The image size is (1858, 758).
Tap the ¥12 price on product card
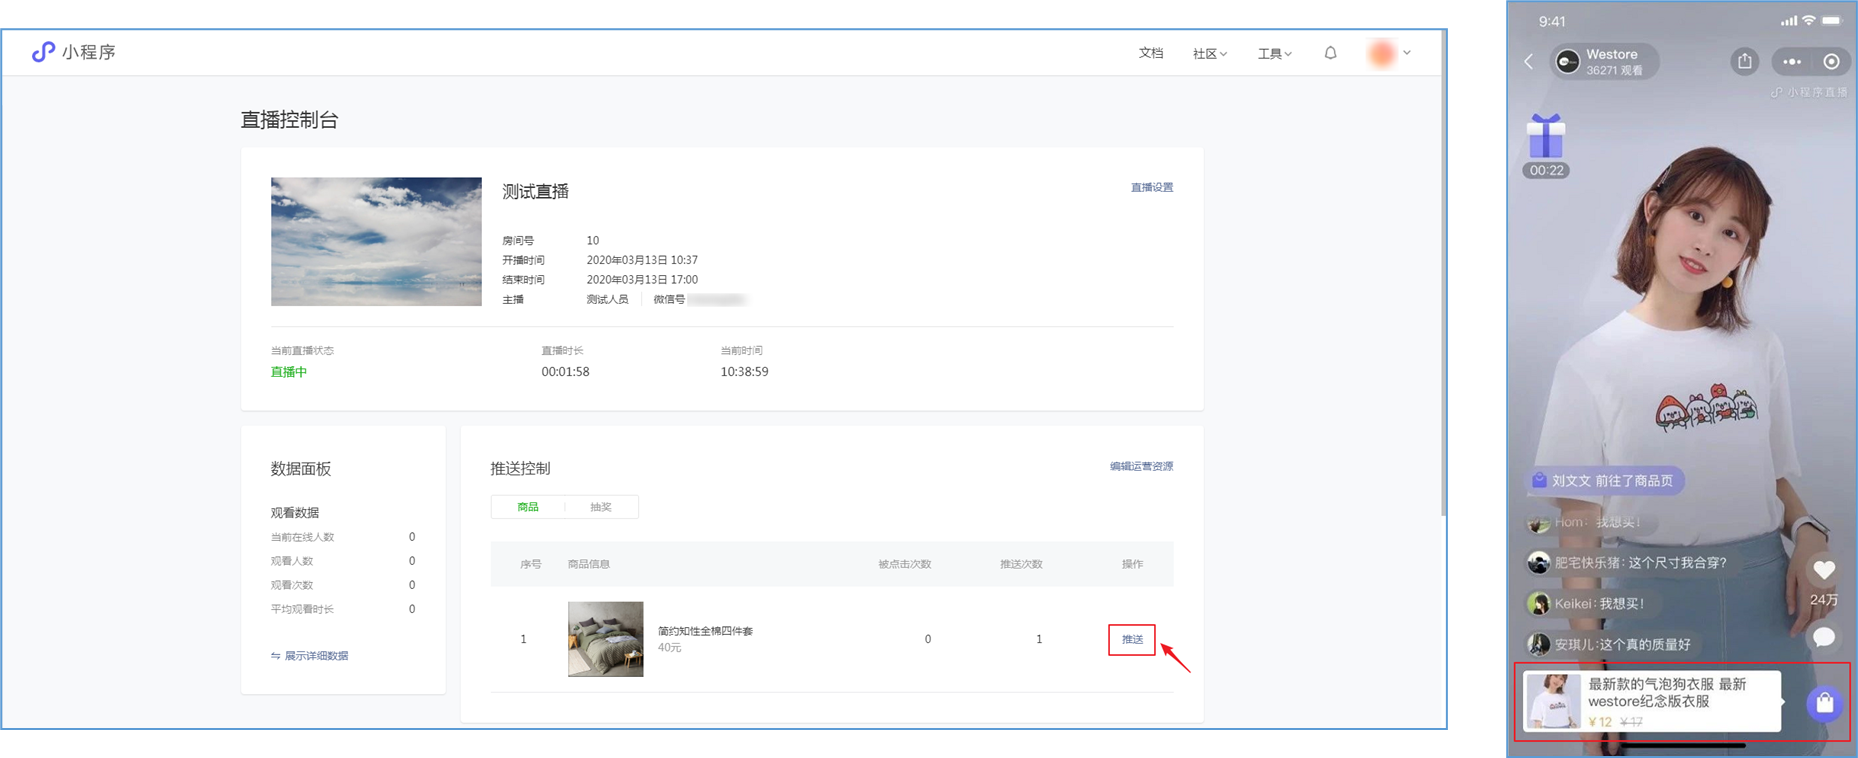click(x=1600, y=722)
